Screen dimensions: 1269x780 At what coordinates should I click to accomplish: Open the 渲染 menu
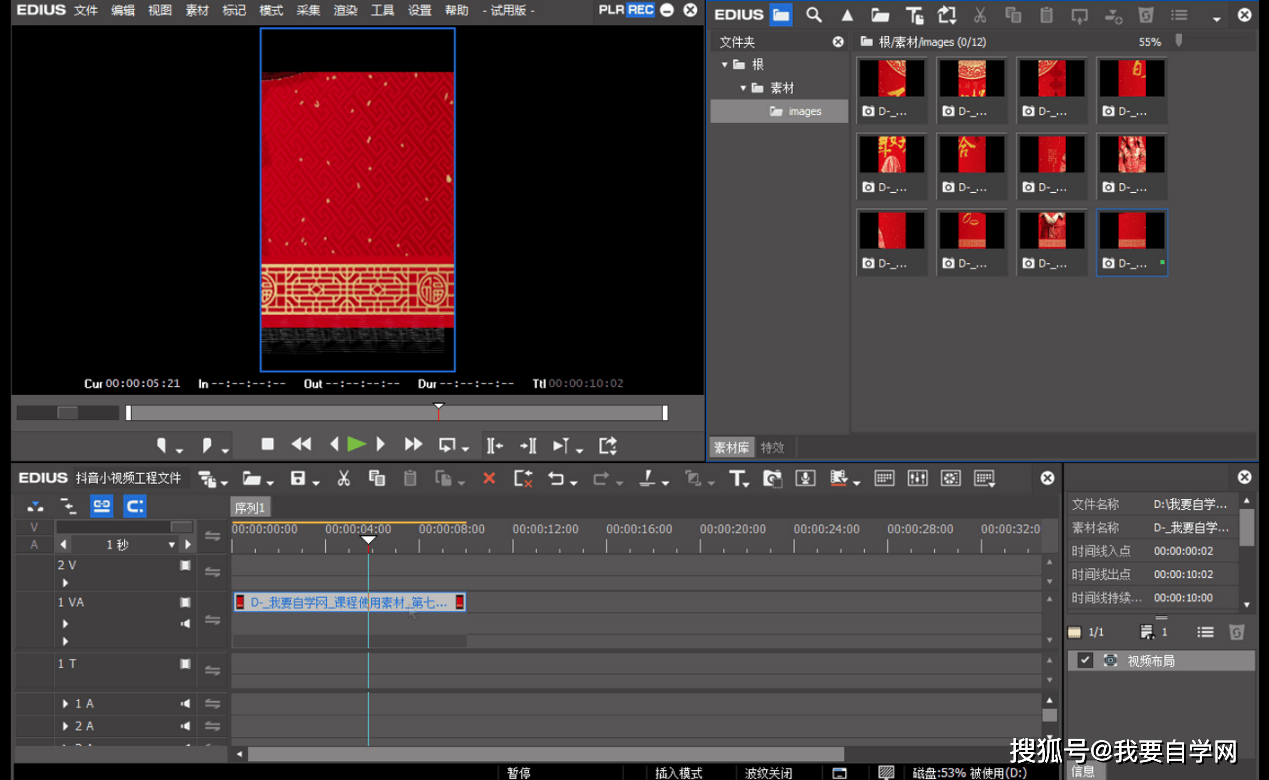(x=345, y=10)
